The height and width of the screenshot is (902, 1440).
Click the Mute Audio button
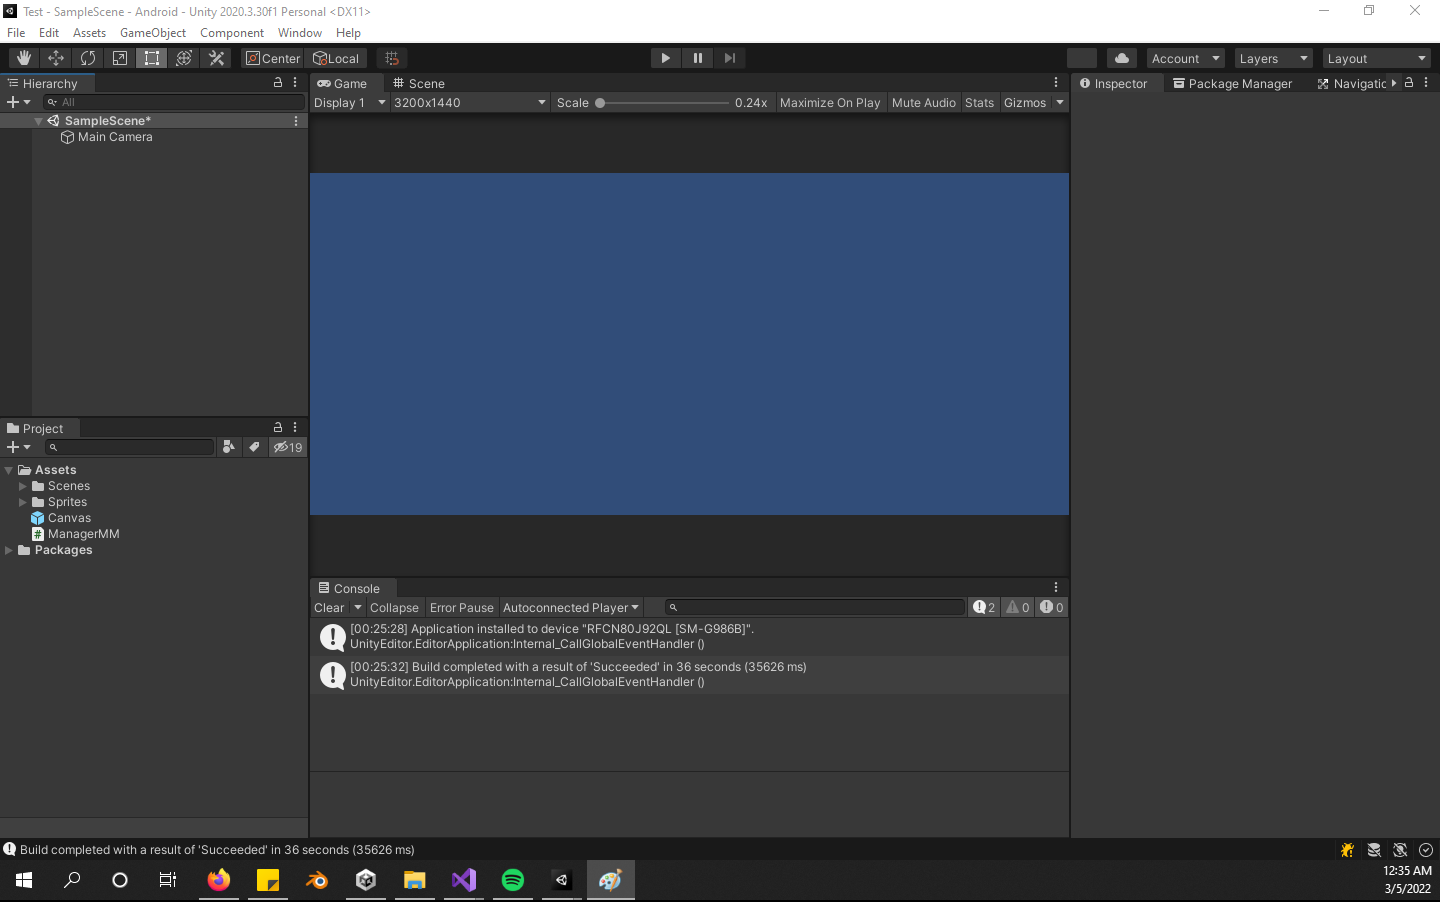pos(923,102)
